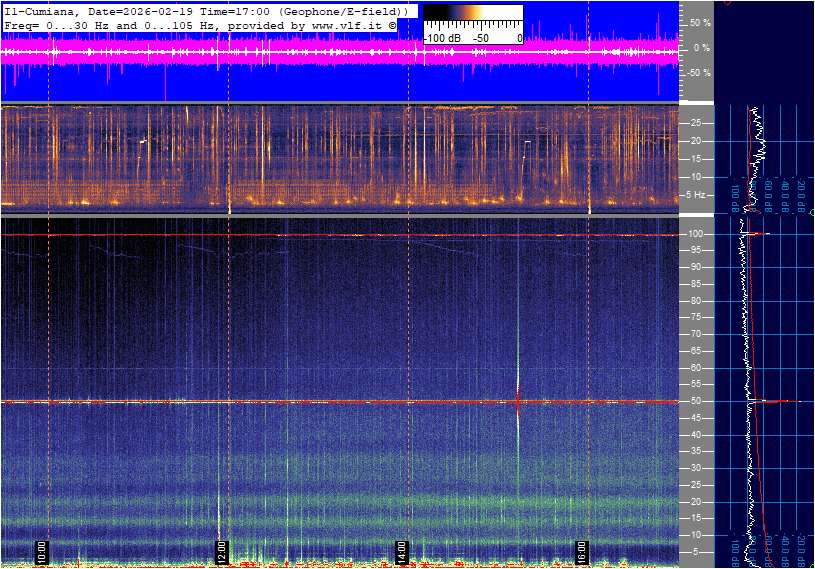The image size is (815, 569).
Task: Select the 10:00 time marker
Action: 41,550
